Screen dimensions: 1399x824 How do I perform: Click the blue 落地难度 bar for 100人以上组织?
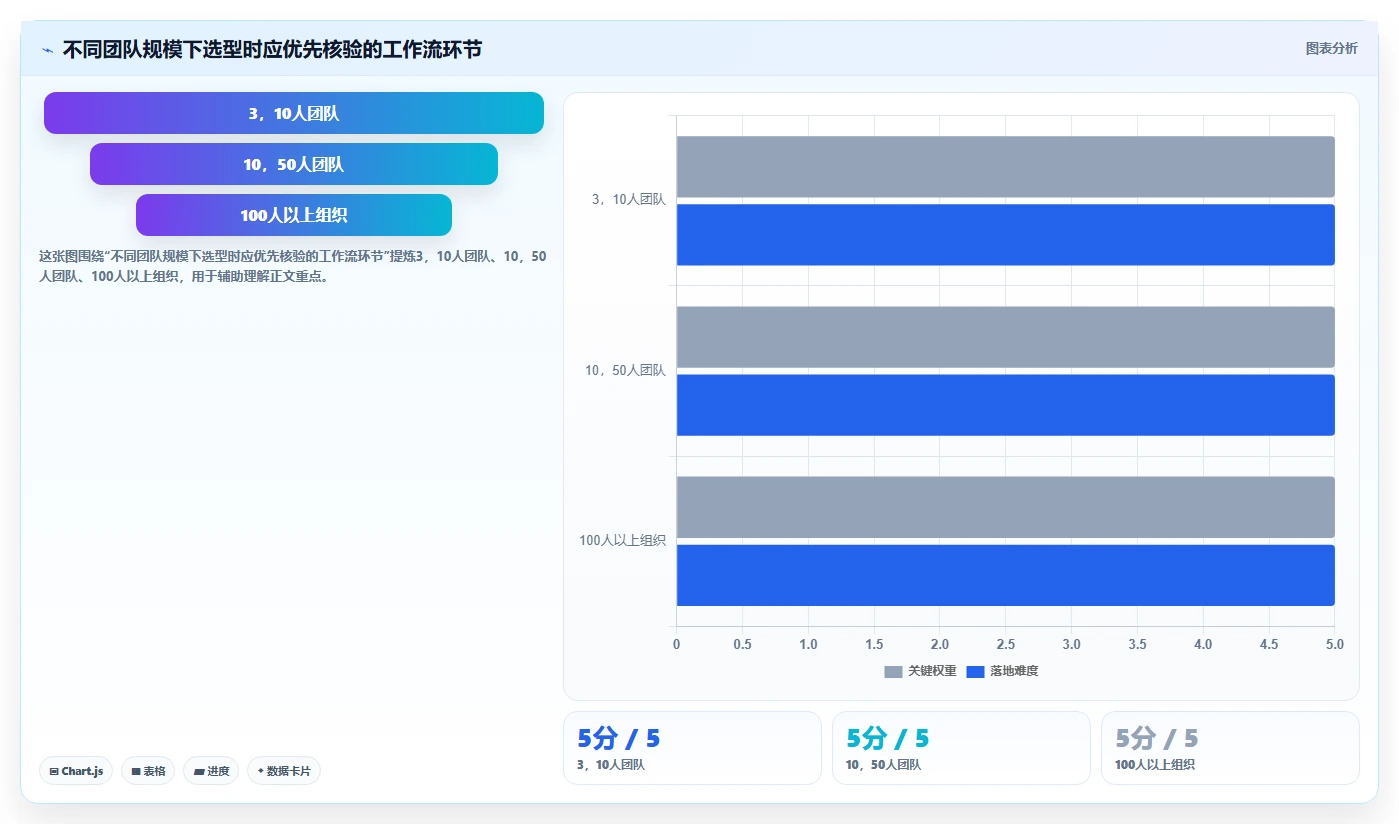click(1006, 575)
